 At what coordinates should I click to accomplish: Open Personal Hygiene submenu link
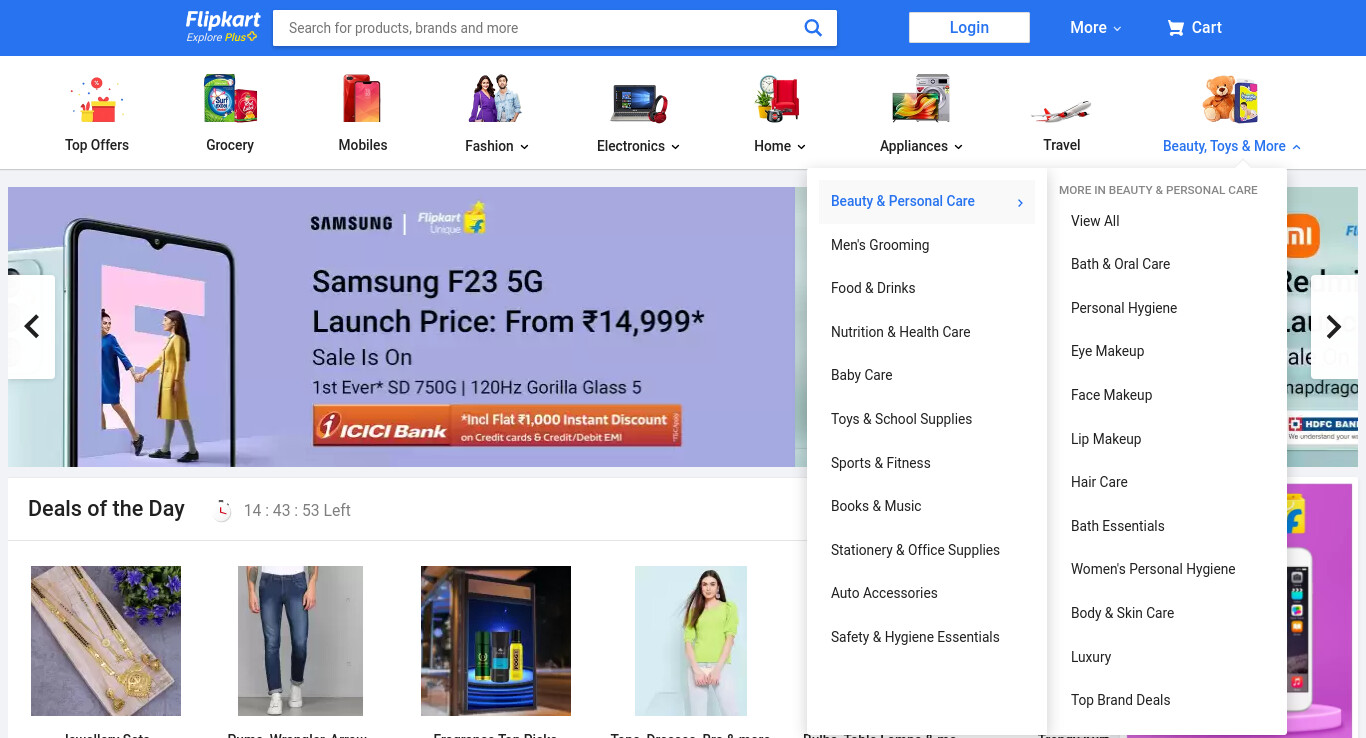coord(1124,308)
